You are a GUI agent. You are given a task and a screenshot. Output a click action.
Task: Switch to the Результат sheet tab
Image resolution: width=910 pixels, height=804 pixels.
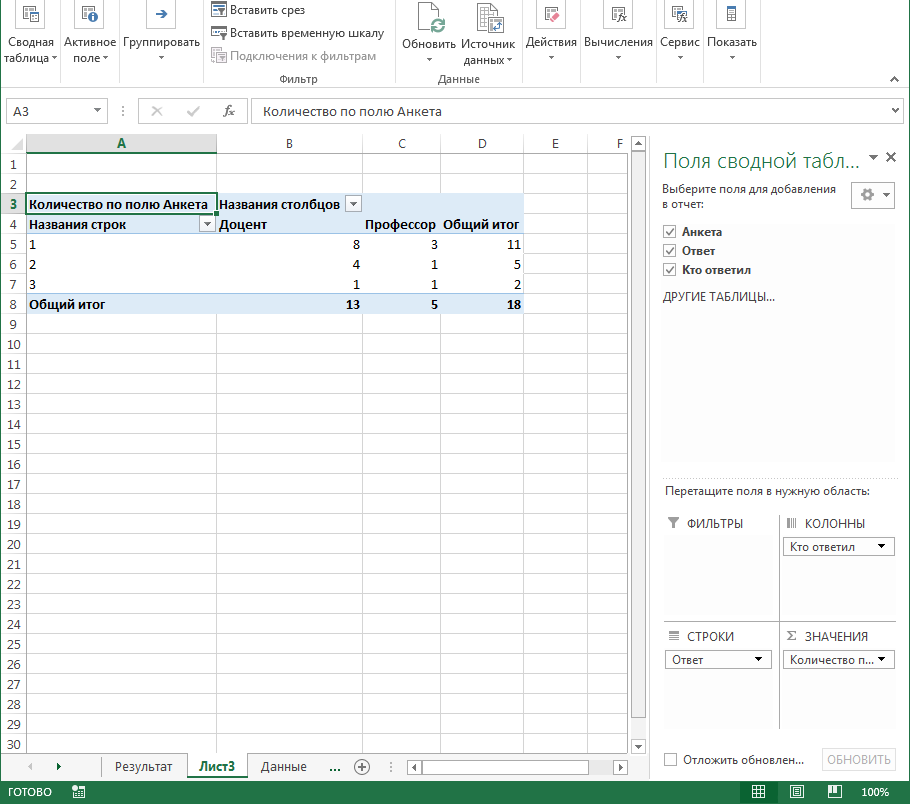tap(143, 767)
